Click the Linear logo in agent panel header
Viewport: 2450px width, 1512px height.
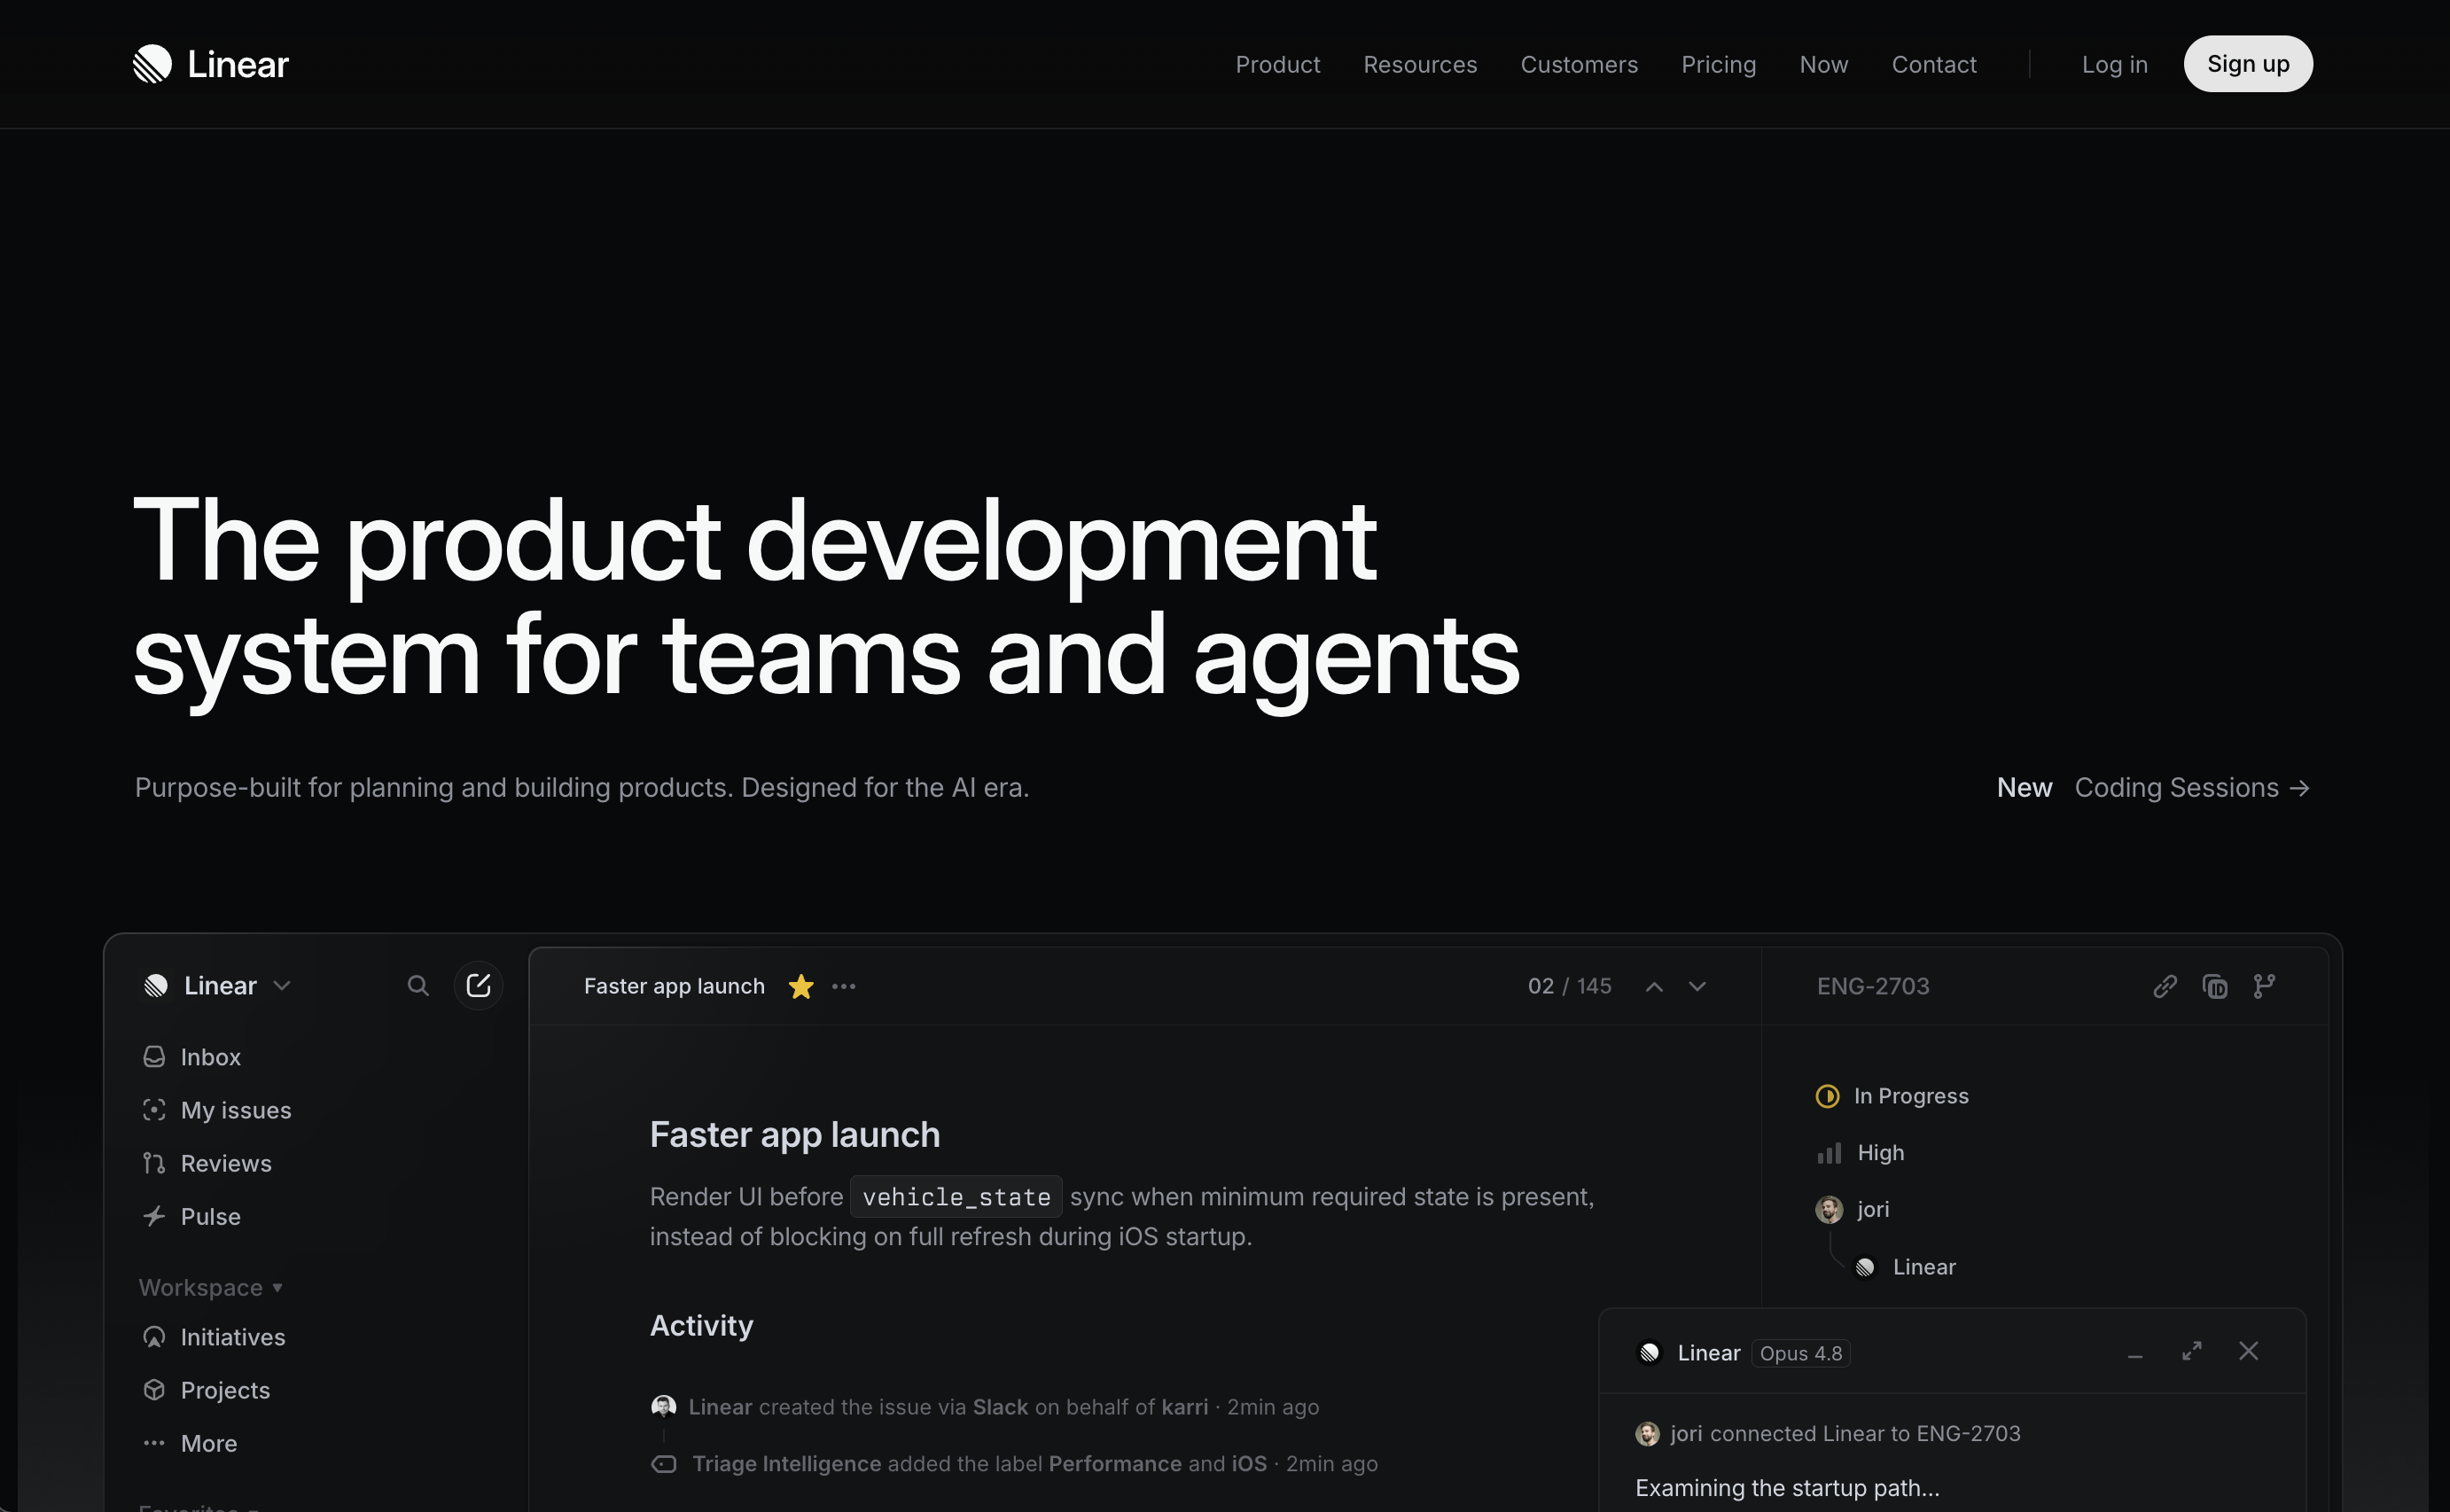[1649, 1353]
